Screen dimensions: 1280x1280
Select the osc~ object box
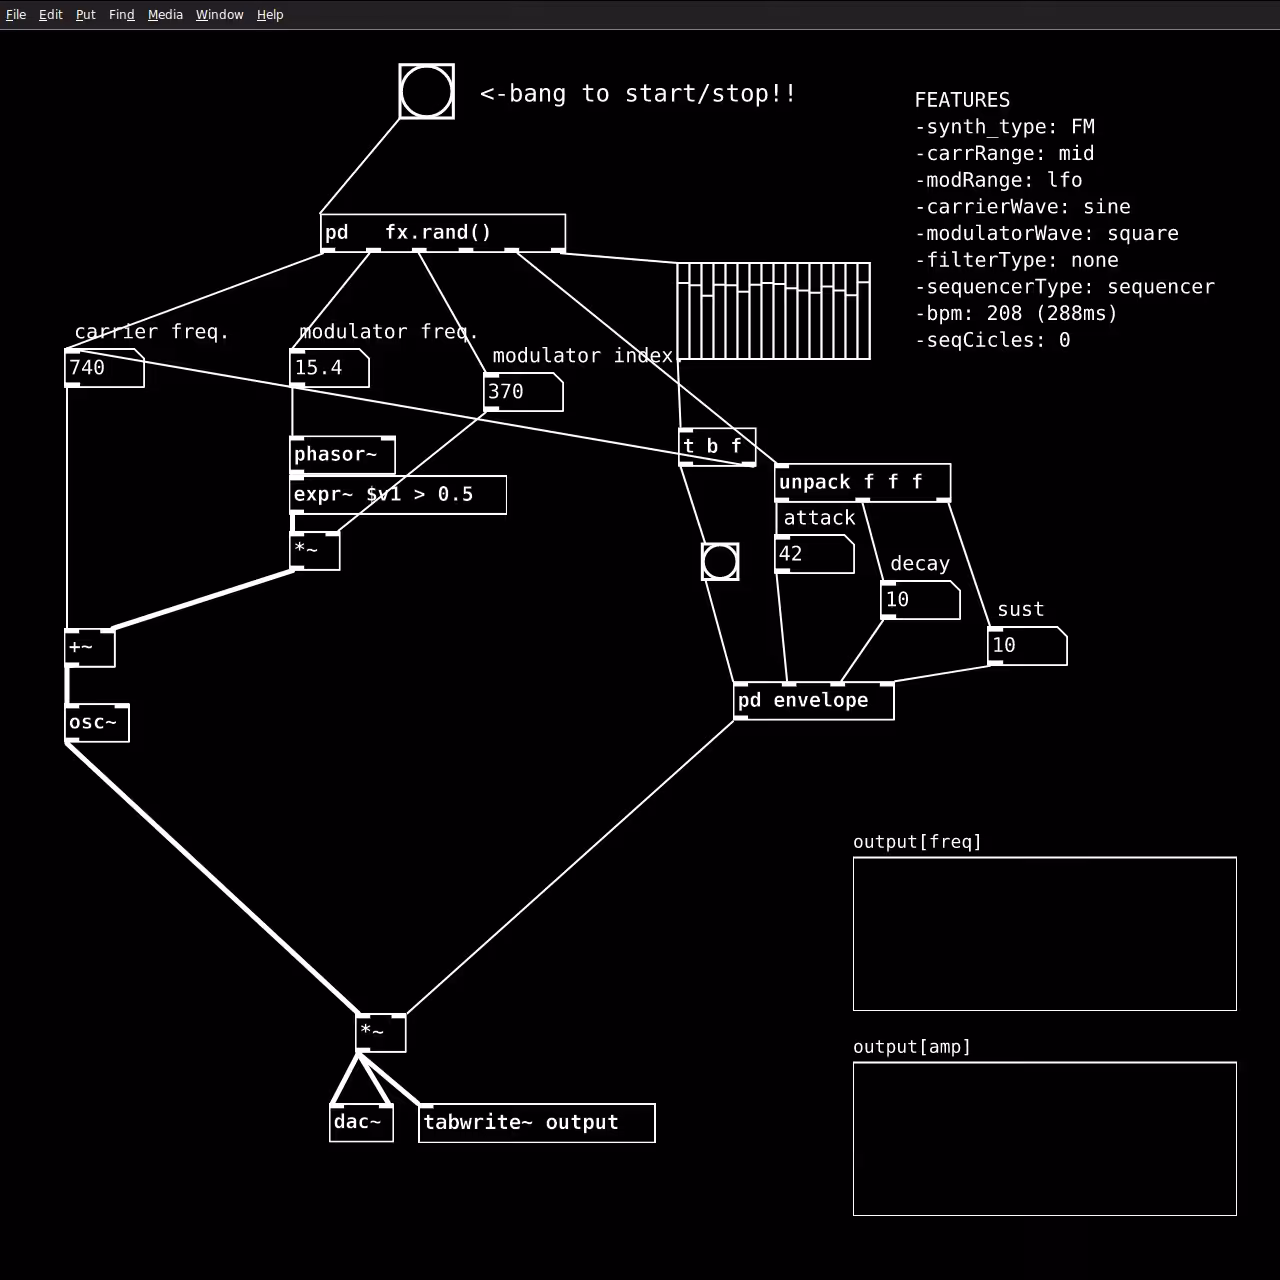tap(97, 723)
